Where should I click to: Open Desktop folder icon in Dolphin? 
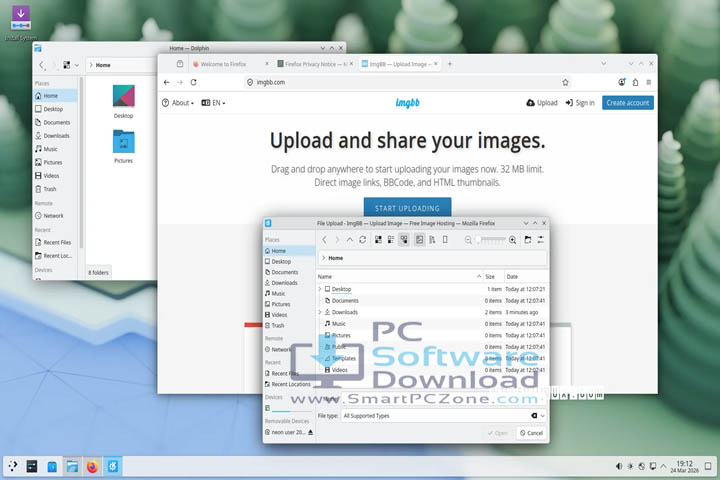coord(124,101)
